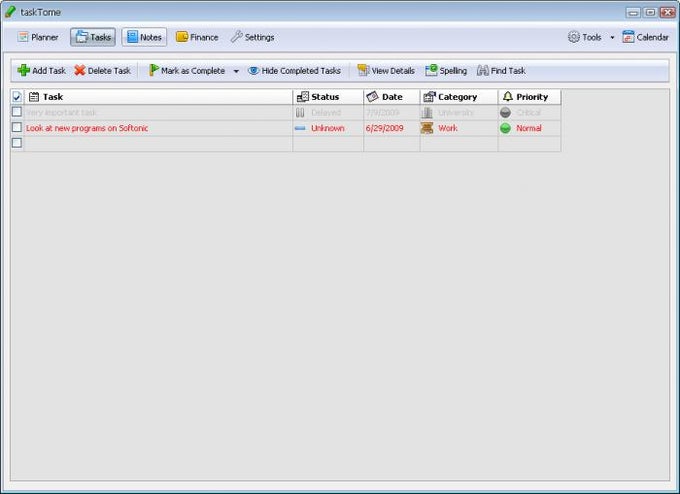The width and height of the screenshot is (680, 494).
Task: Sort by the Date column header
Action: pos(392,97)
